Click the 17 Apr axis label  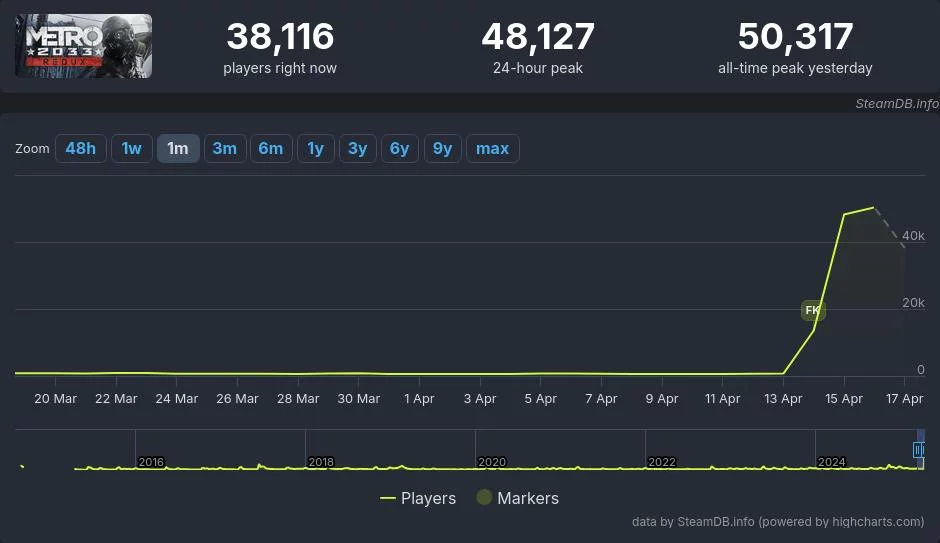(x=904, y=399)
